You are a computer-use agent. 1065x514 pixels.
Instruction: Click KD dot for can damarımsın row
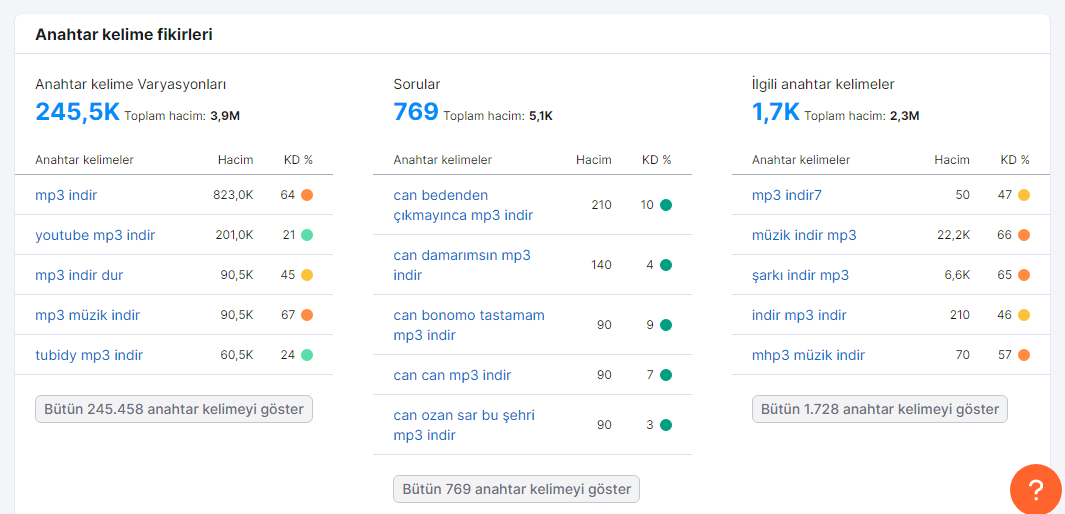[666, 265]
